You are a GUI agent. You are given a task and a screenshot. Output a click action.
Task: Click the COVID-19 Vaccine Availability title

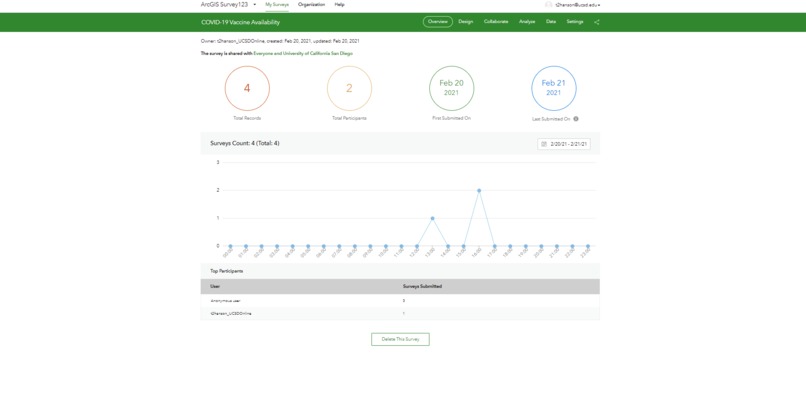point(241,23)
